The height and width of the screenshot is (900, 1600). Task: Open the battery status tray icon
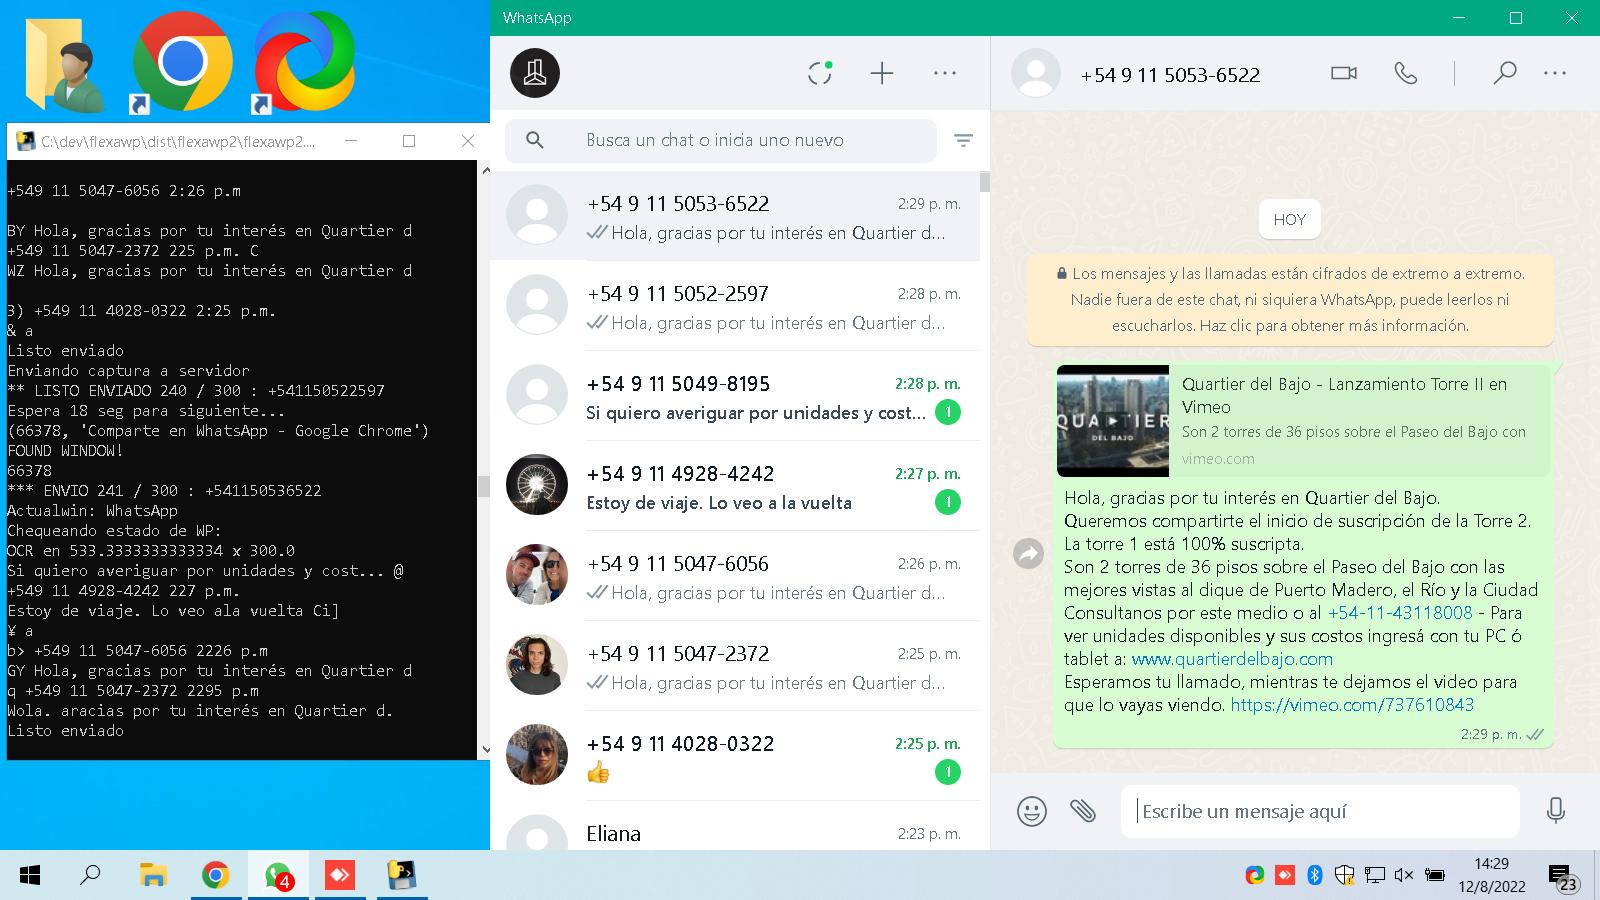pyautogui.click(x=1434, y=875)
